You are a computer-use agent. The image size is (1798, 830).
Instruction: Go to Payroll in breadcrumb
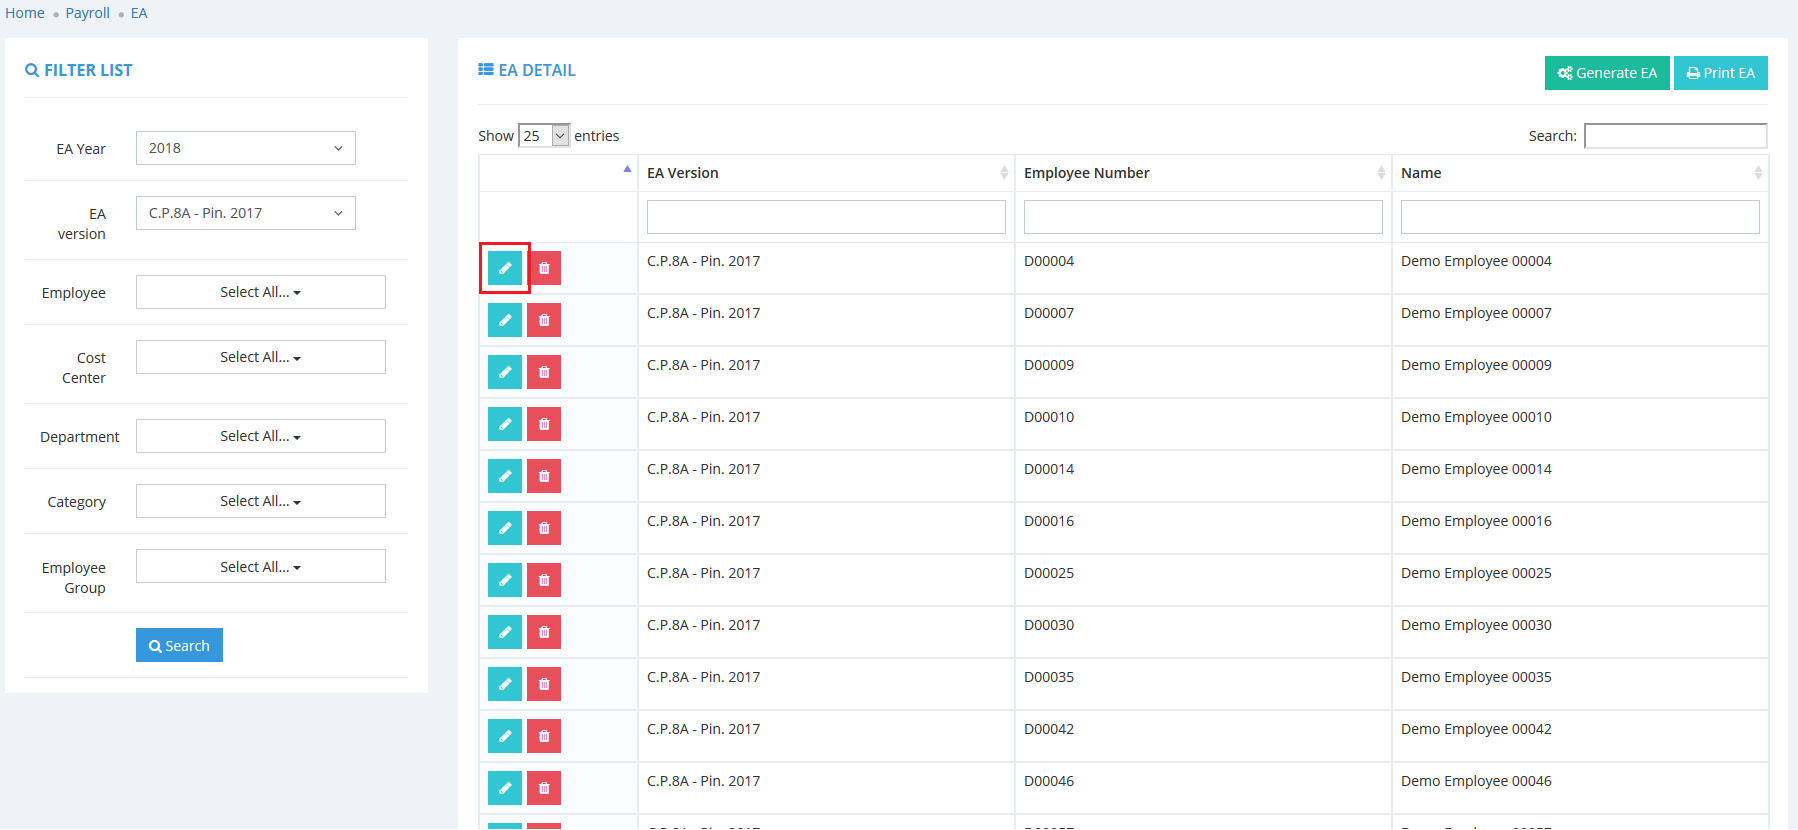(x=88, y=13)
